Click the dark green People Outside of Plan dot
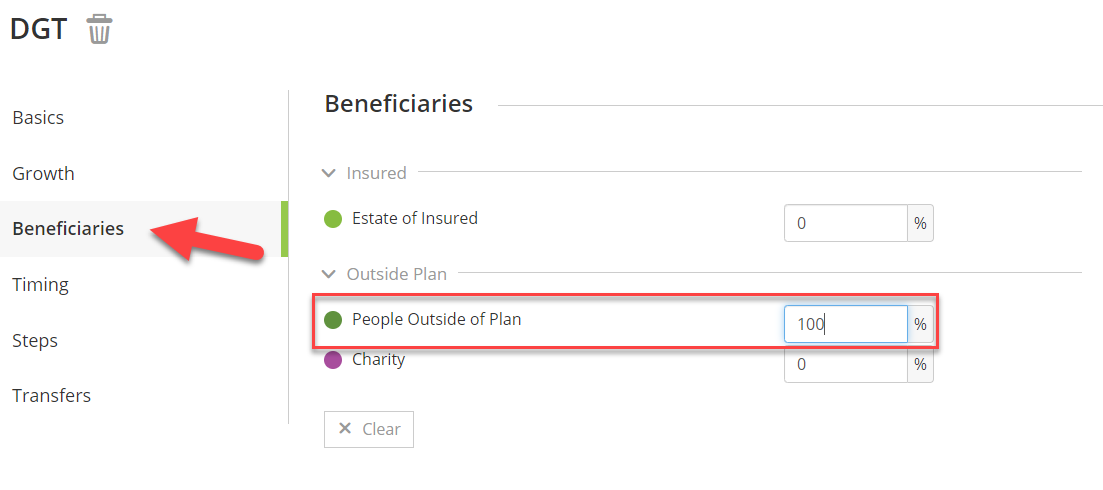The image size is (1103, 490). tap(333, 320)
